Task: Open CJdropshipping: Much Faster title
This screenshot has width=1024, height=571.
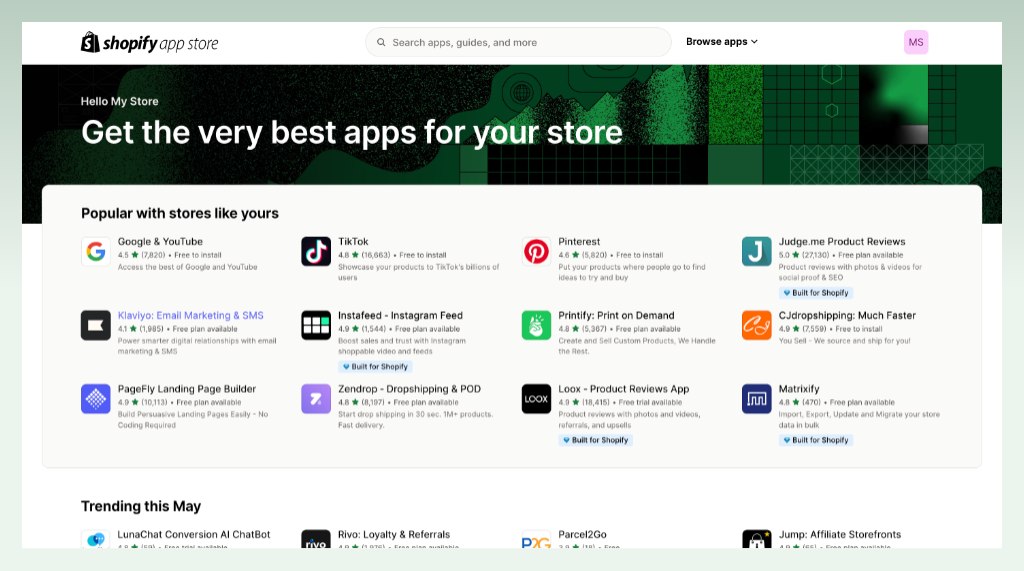Action: pos(847,316)
